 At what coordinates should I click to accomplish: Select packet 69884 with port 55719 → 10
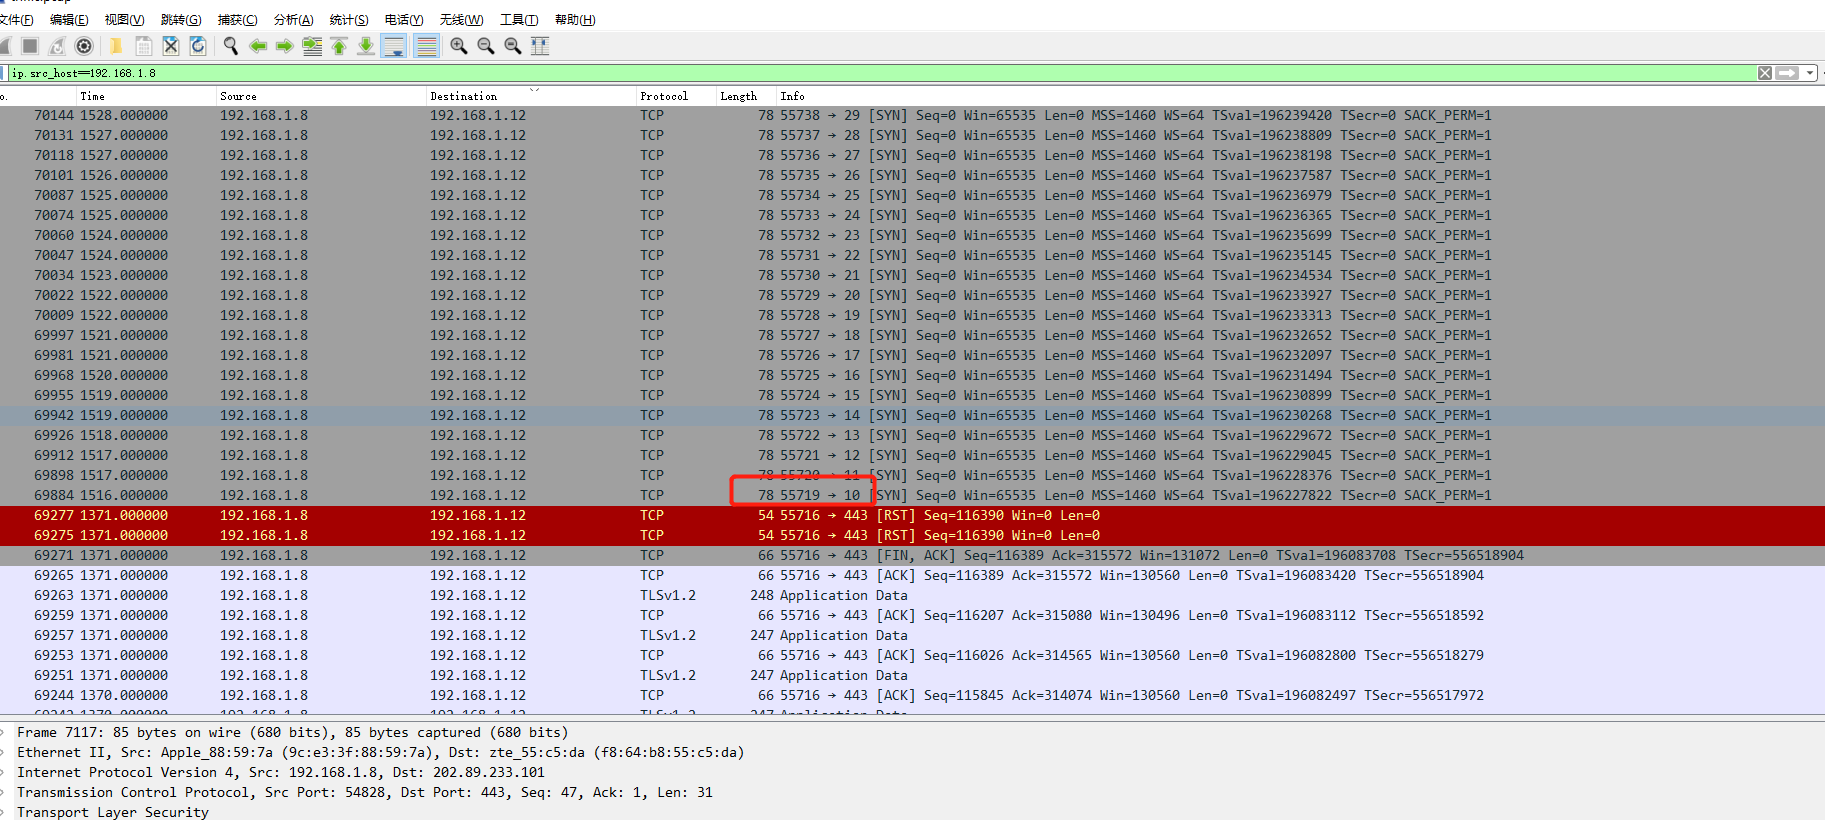click(912, 496)
